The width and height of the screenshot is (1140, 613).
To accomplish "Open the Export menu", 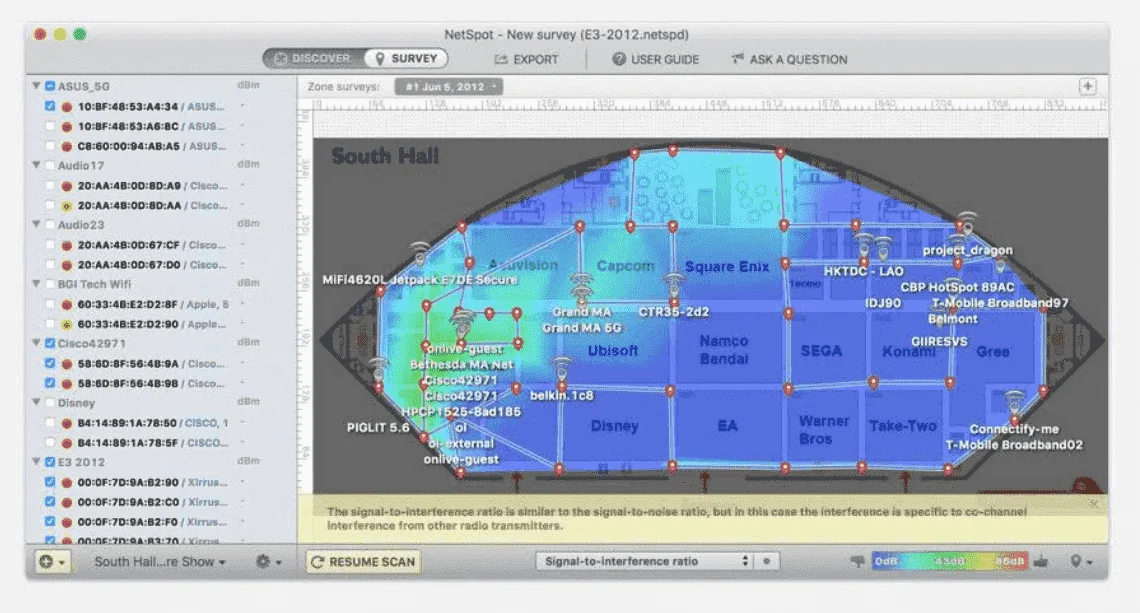I will (526, 59).
